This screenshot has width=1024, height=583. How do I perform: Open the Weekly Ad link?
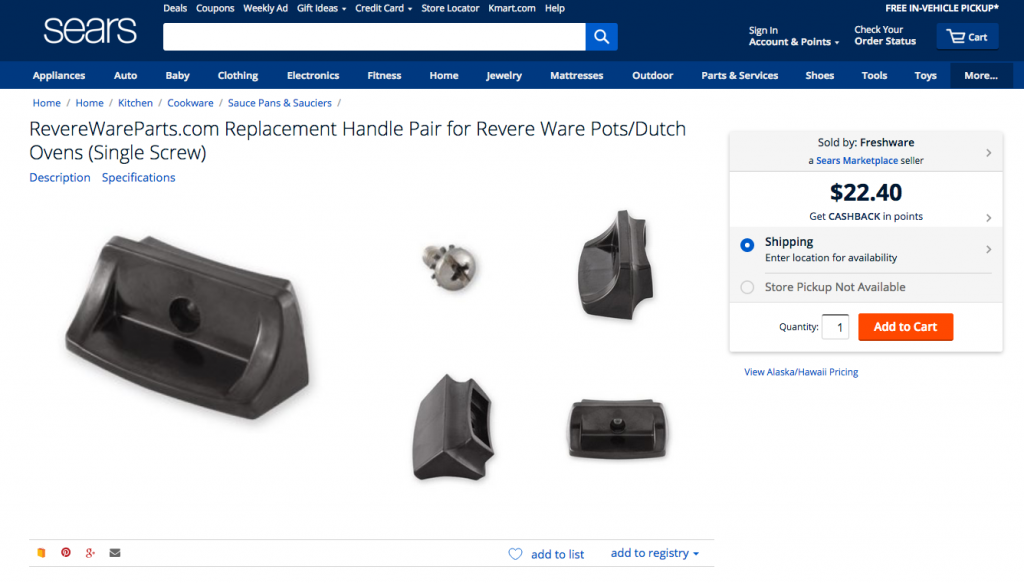tap(265, 8)
